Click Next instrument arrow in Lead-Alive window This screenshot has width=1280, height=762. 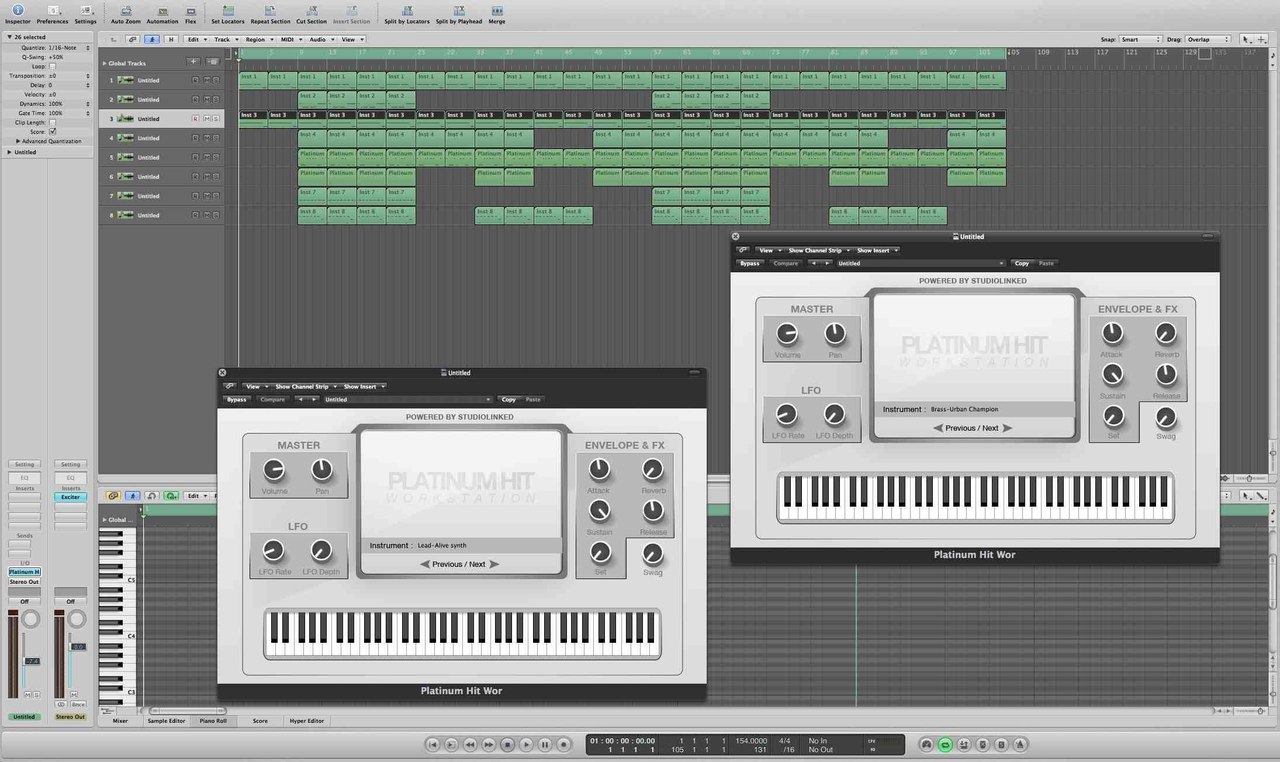pos(494,564)
